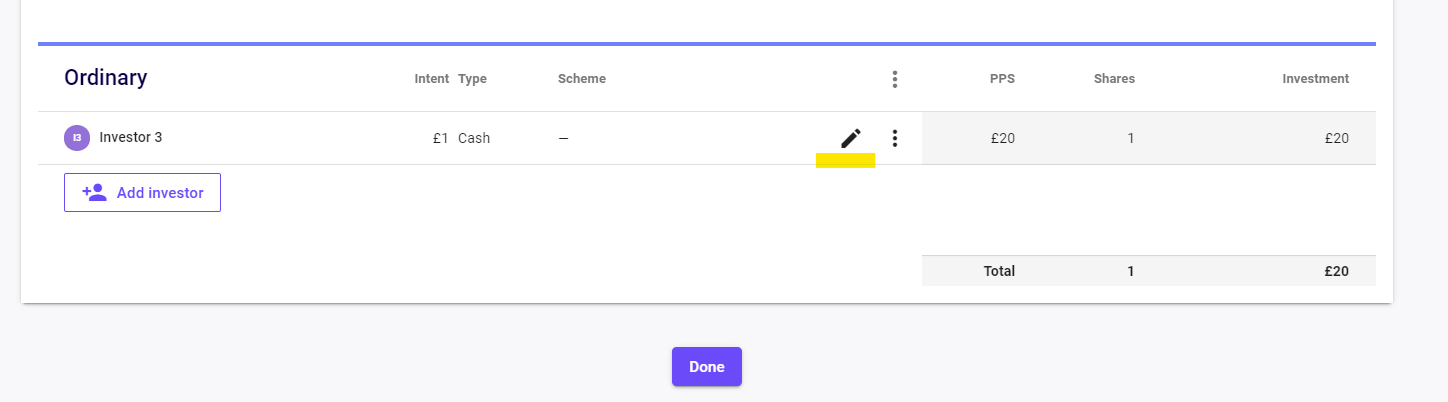The image size is (1448, 402).
Task: Click the Scheme column header
Action: 582,79
